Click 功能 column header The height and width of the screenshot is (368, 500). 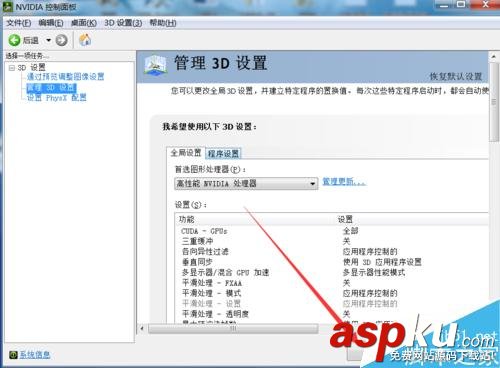point(187,219)
